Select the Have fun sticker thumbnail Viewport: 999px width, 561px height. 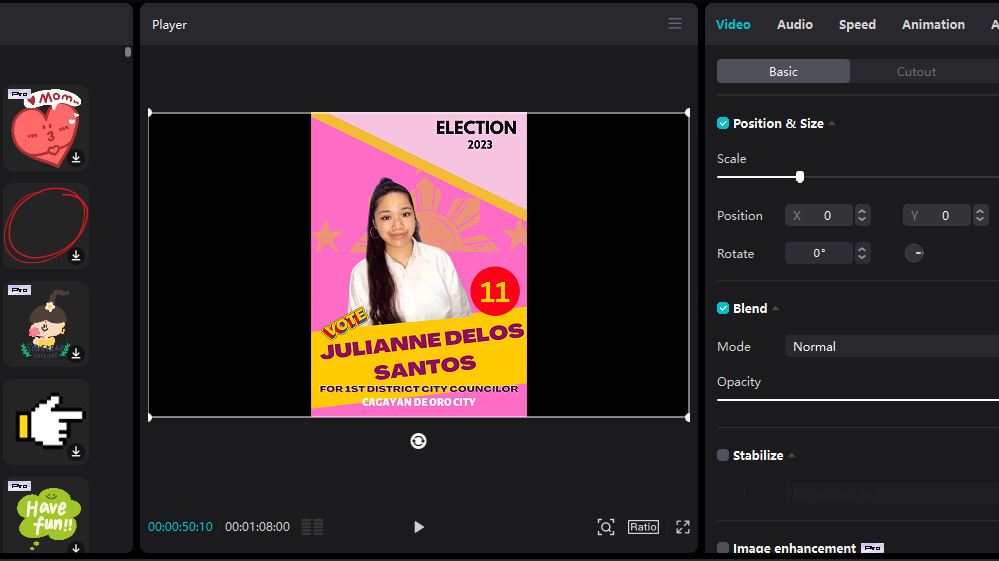tap(46, 515)
